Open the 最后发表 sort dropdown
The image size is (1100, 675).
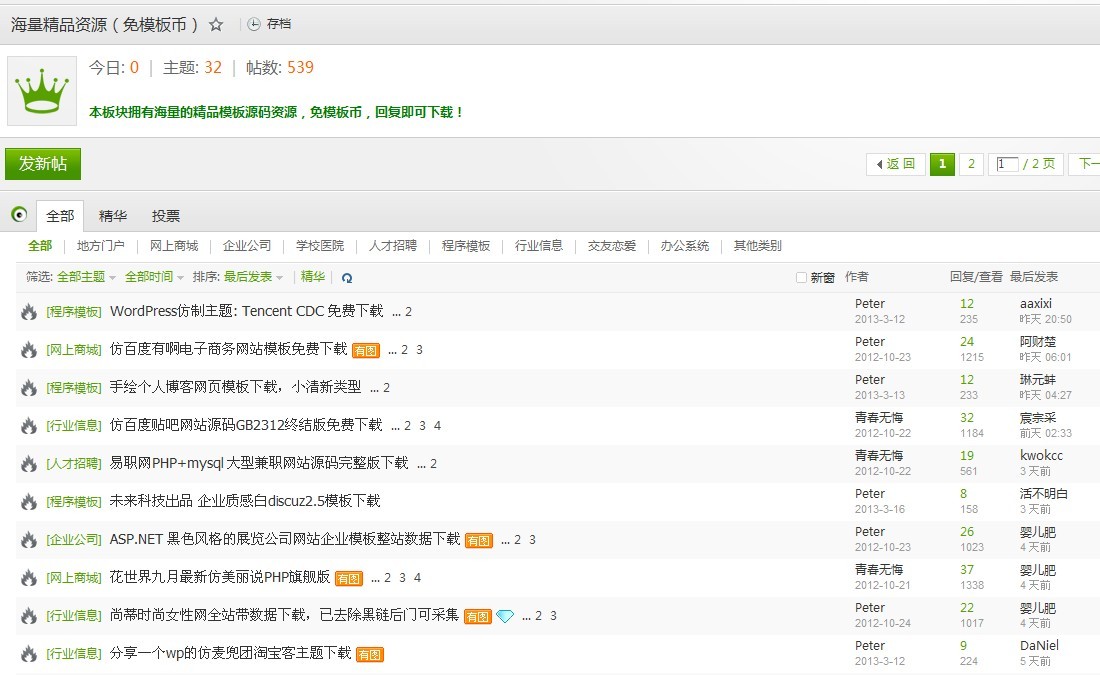click(x=252, y=277)
